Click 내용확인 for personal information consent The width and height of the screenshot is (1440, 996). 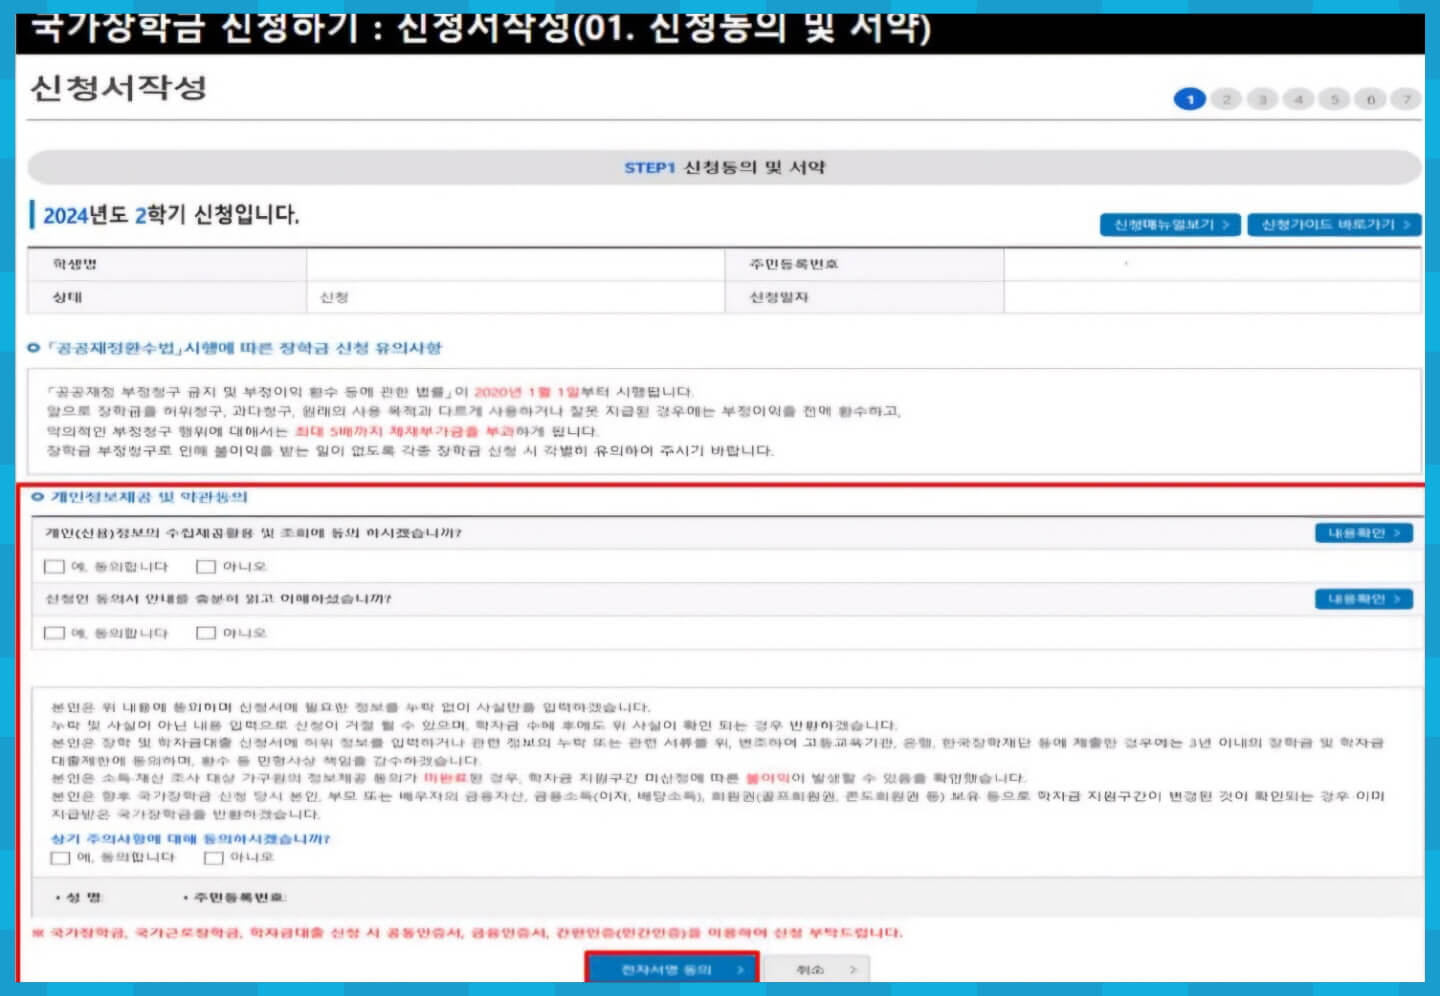pos(1363,533)
